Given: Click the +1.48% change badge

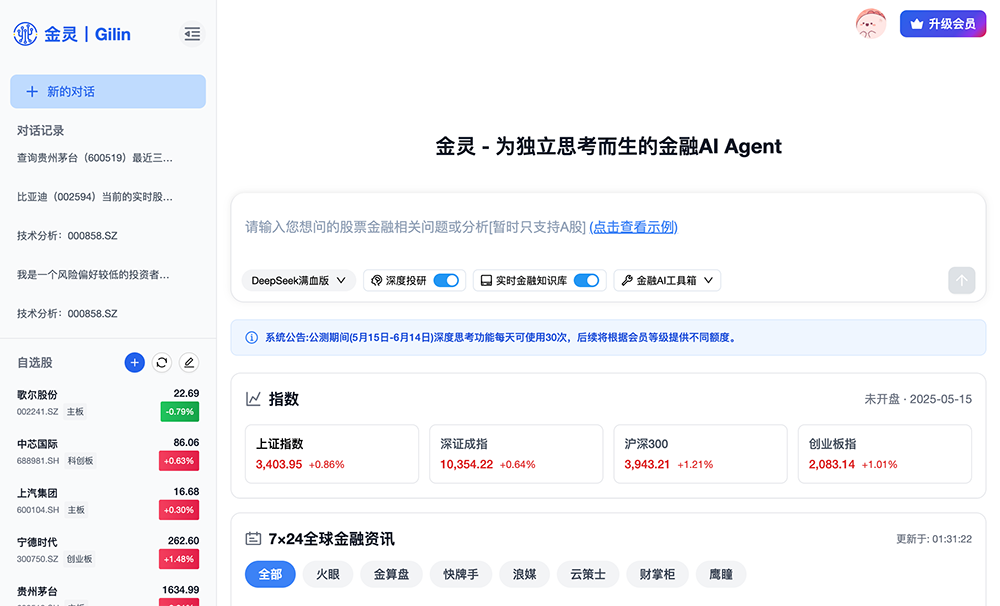Looking at the screenshot, I should [x=179, y=559].
